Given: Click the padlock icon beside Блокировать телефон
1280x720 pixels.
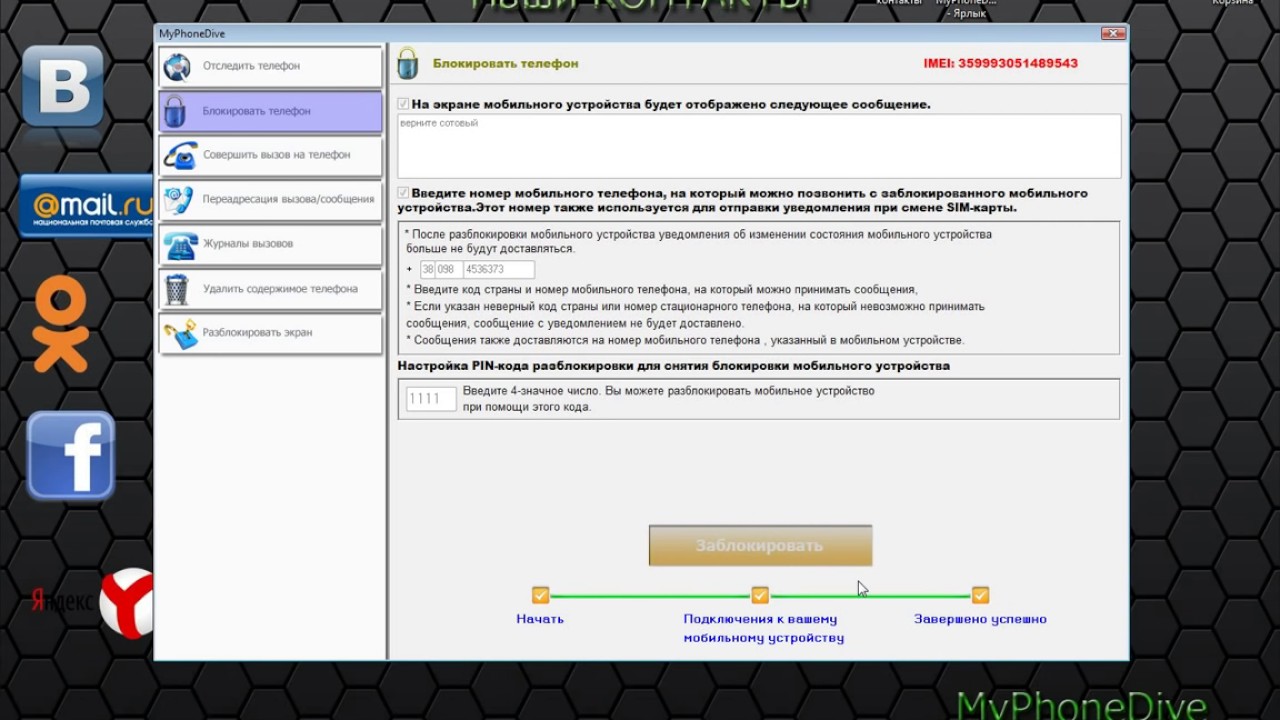Looking at the screenshot, I should click(x=175, y=111).
